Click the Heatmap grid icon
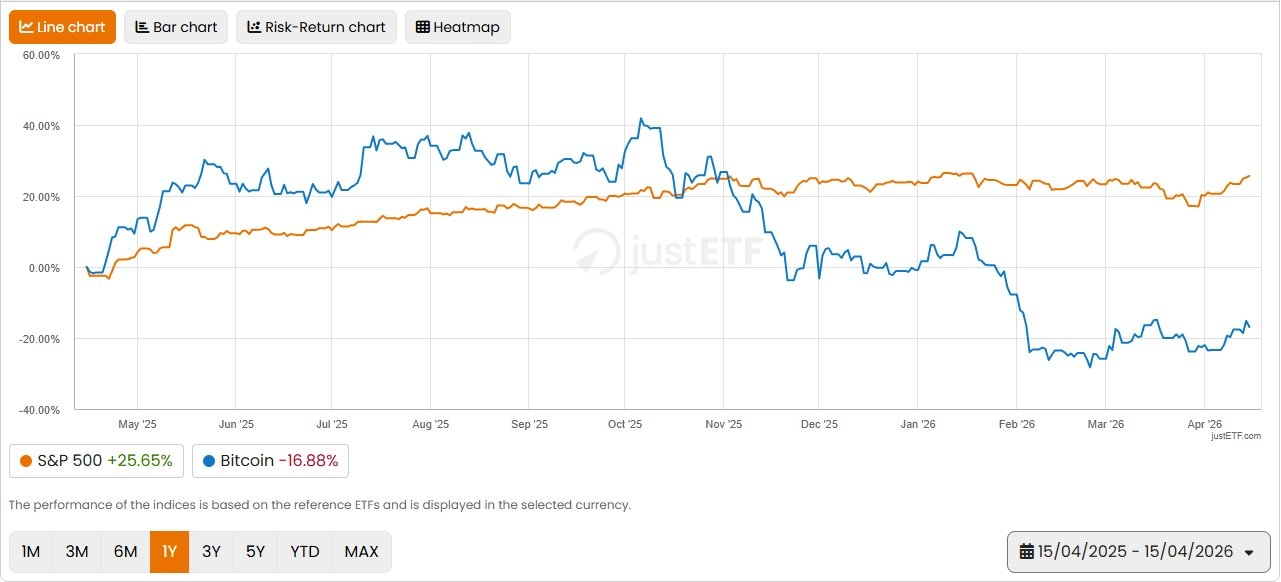Image resolution: width=1281 pixels, height=582 pixels. [423, 27]
